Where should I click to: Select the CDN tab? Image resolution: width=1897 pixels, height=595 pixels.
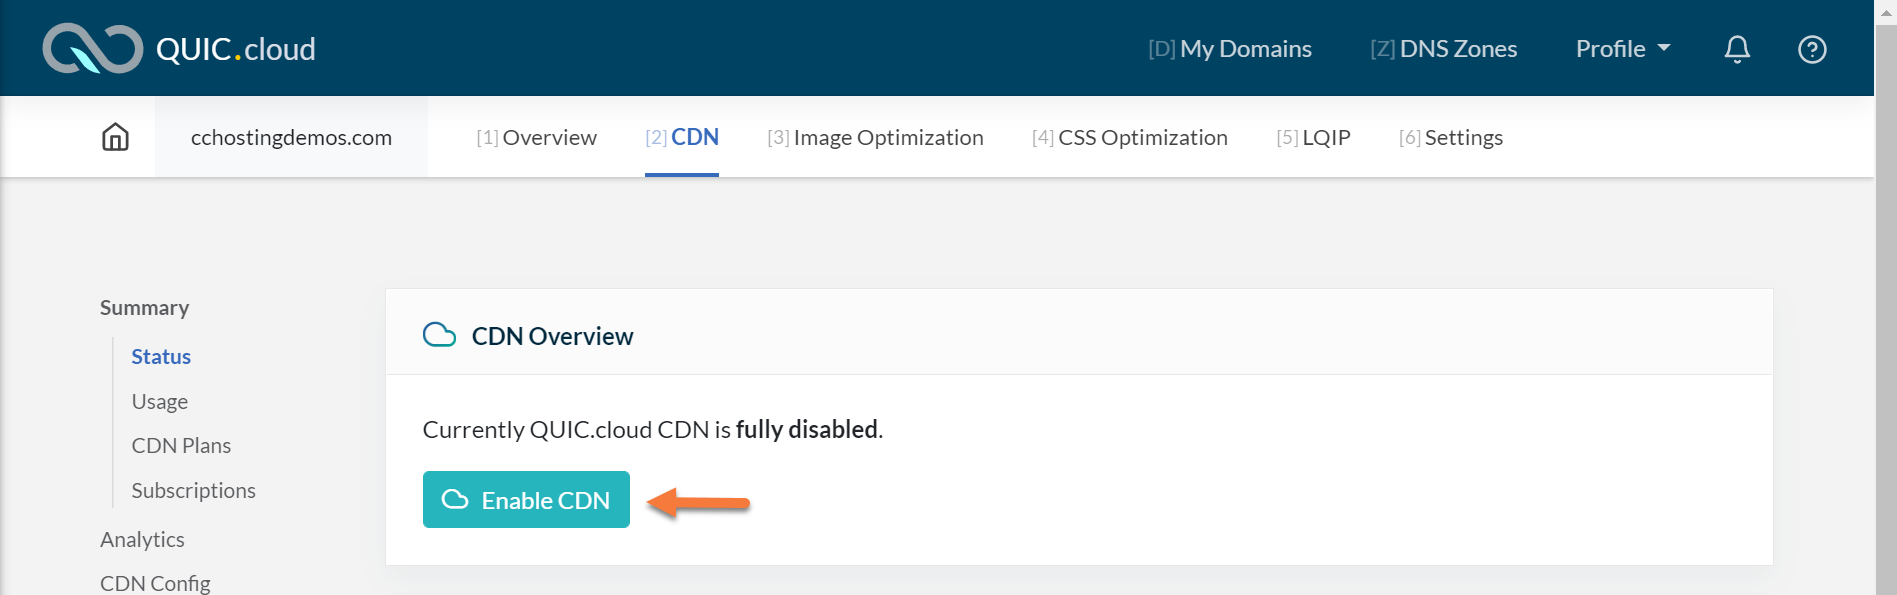point(682,137)
